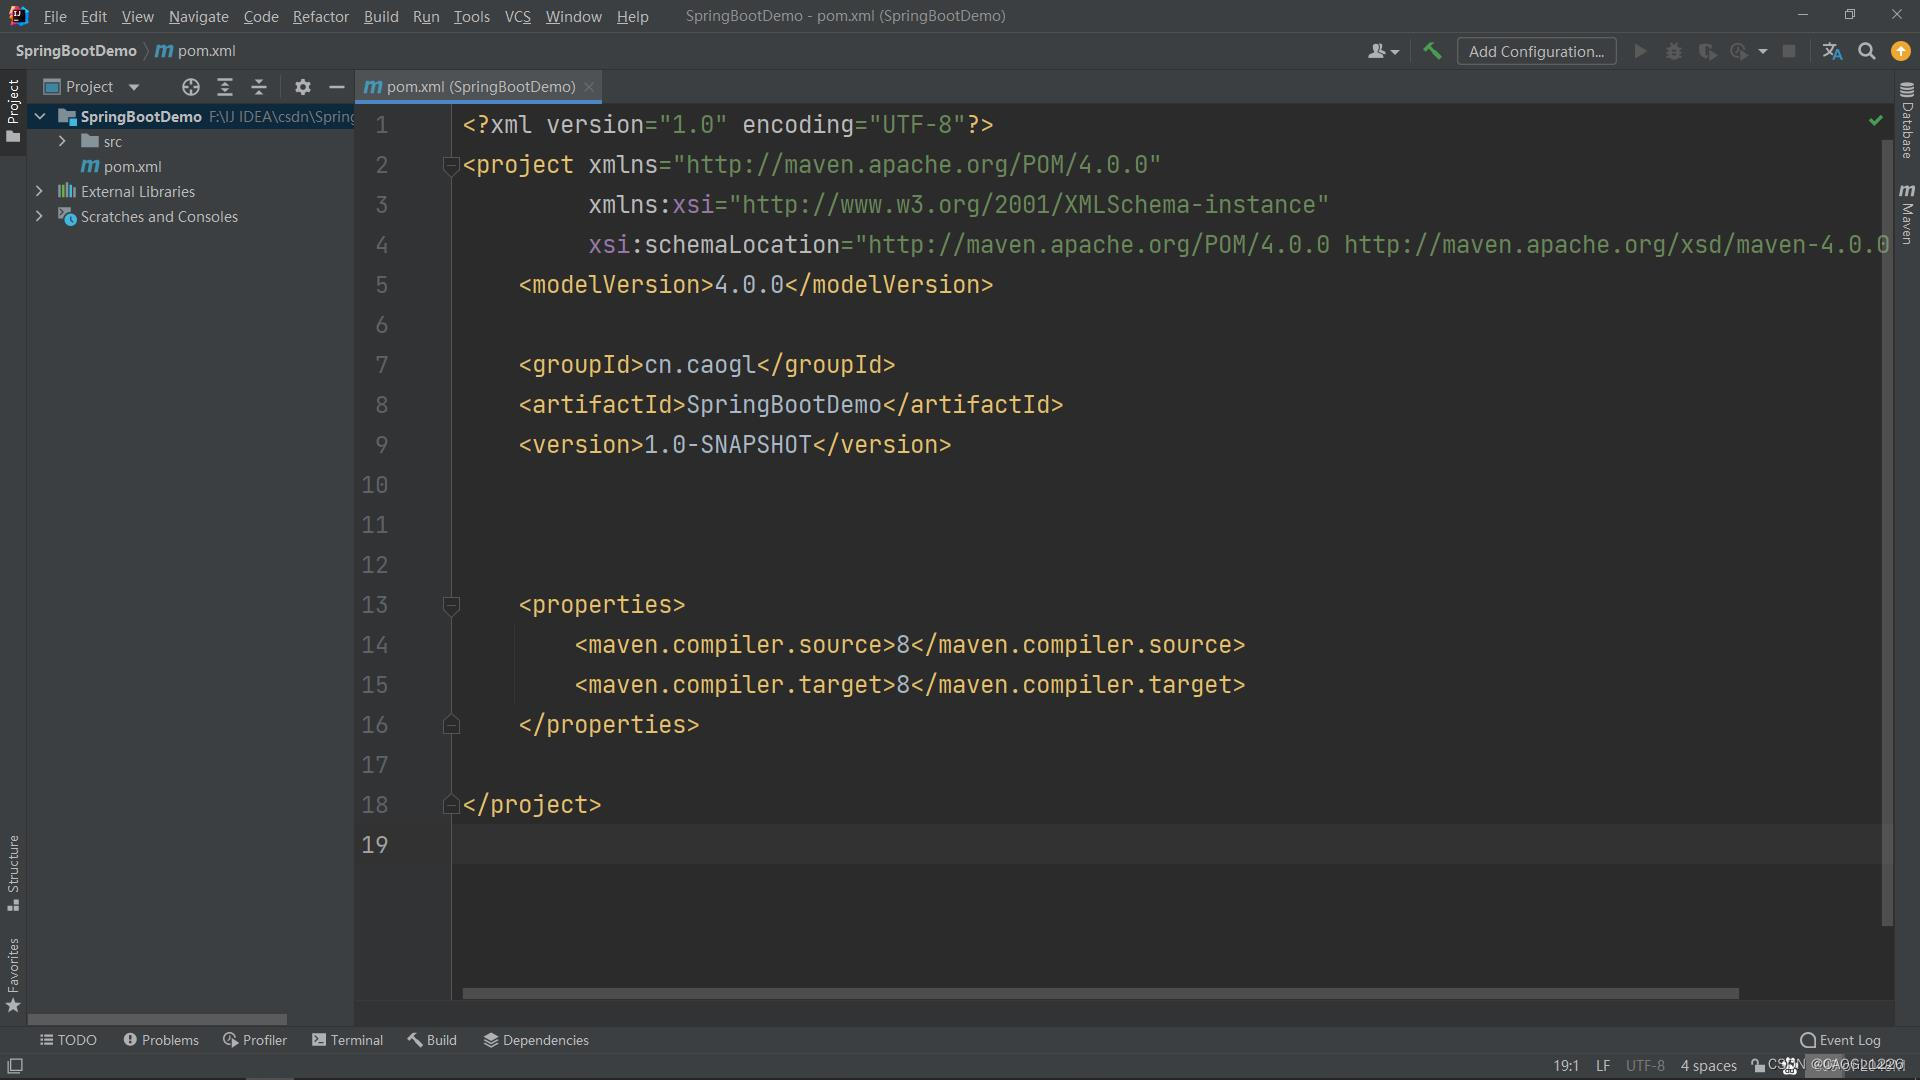The width and height of the screenshot is (1920, 1080).
Task: Click the 19:1 cursor position indicator
Action: click(x=1566, y=1066)
